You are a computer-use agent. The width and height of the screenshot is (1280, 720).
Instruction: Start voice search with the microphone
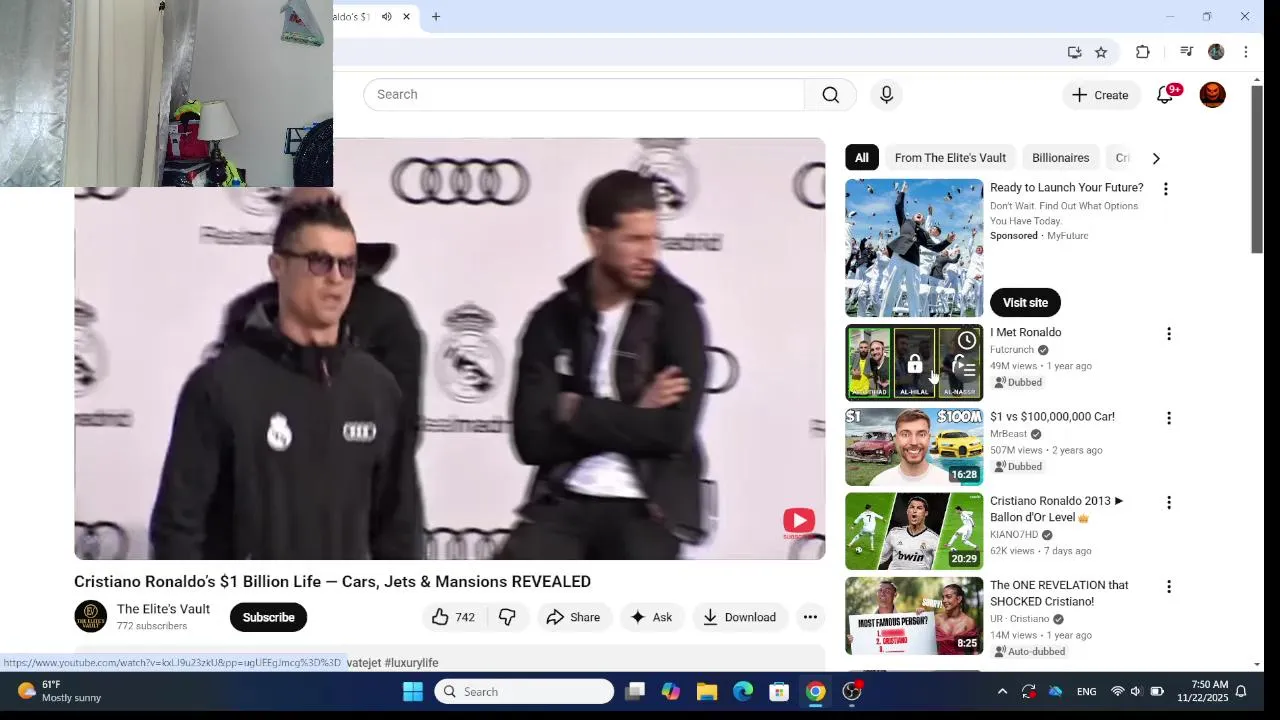tap(886, 95)
